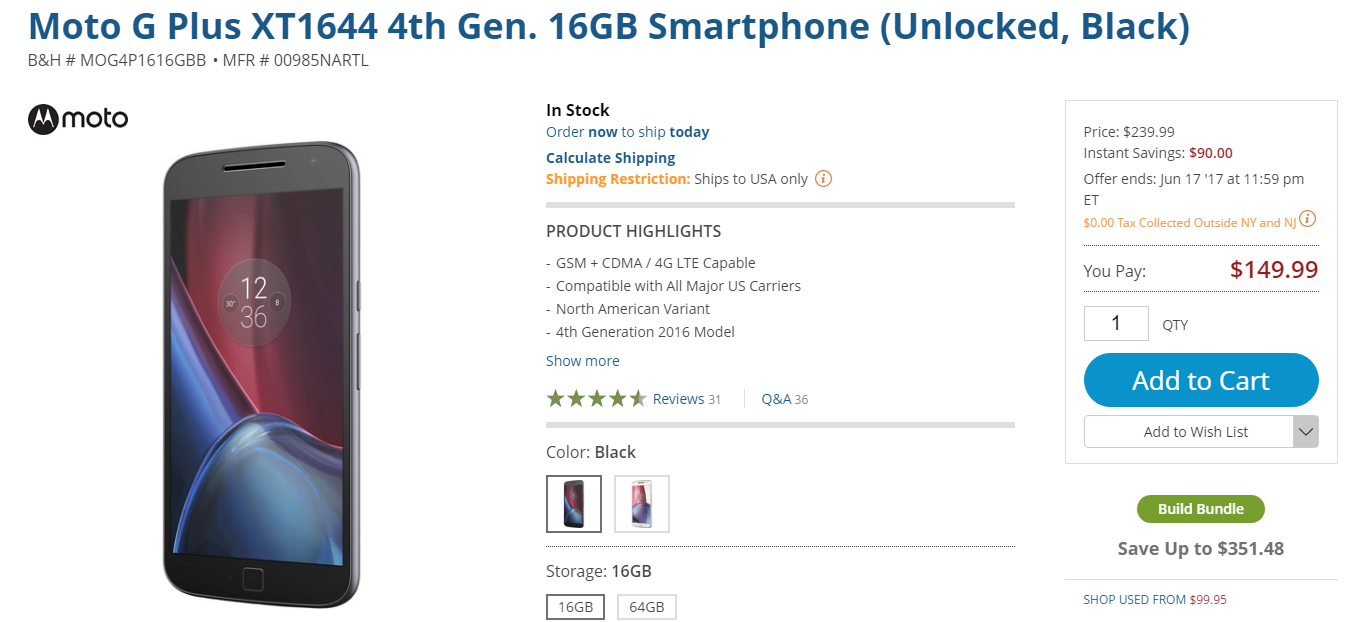Click the Build Bundle button
Image resolution: width=1372 pixels, height=622 pixels.
(x=1200, y=509)
